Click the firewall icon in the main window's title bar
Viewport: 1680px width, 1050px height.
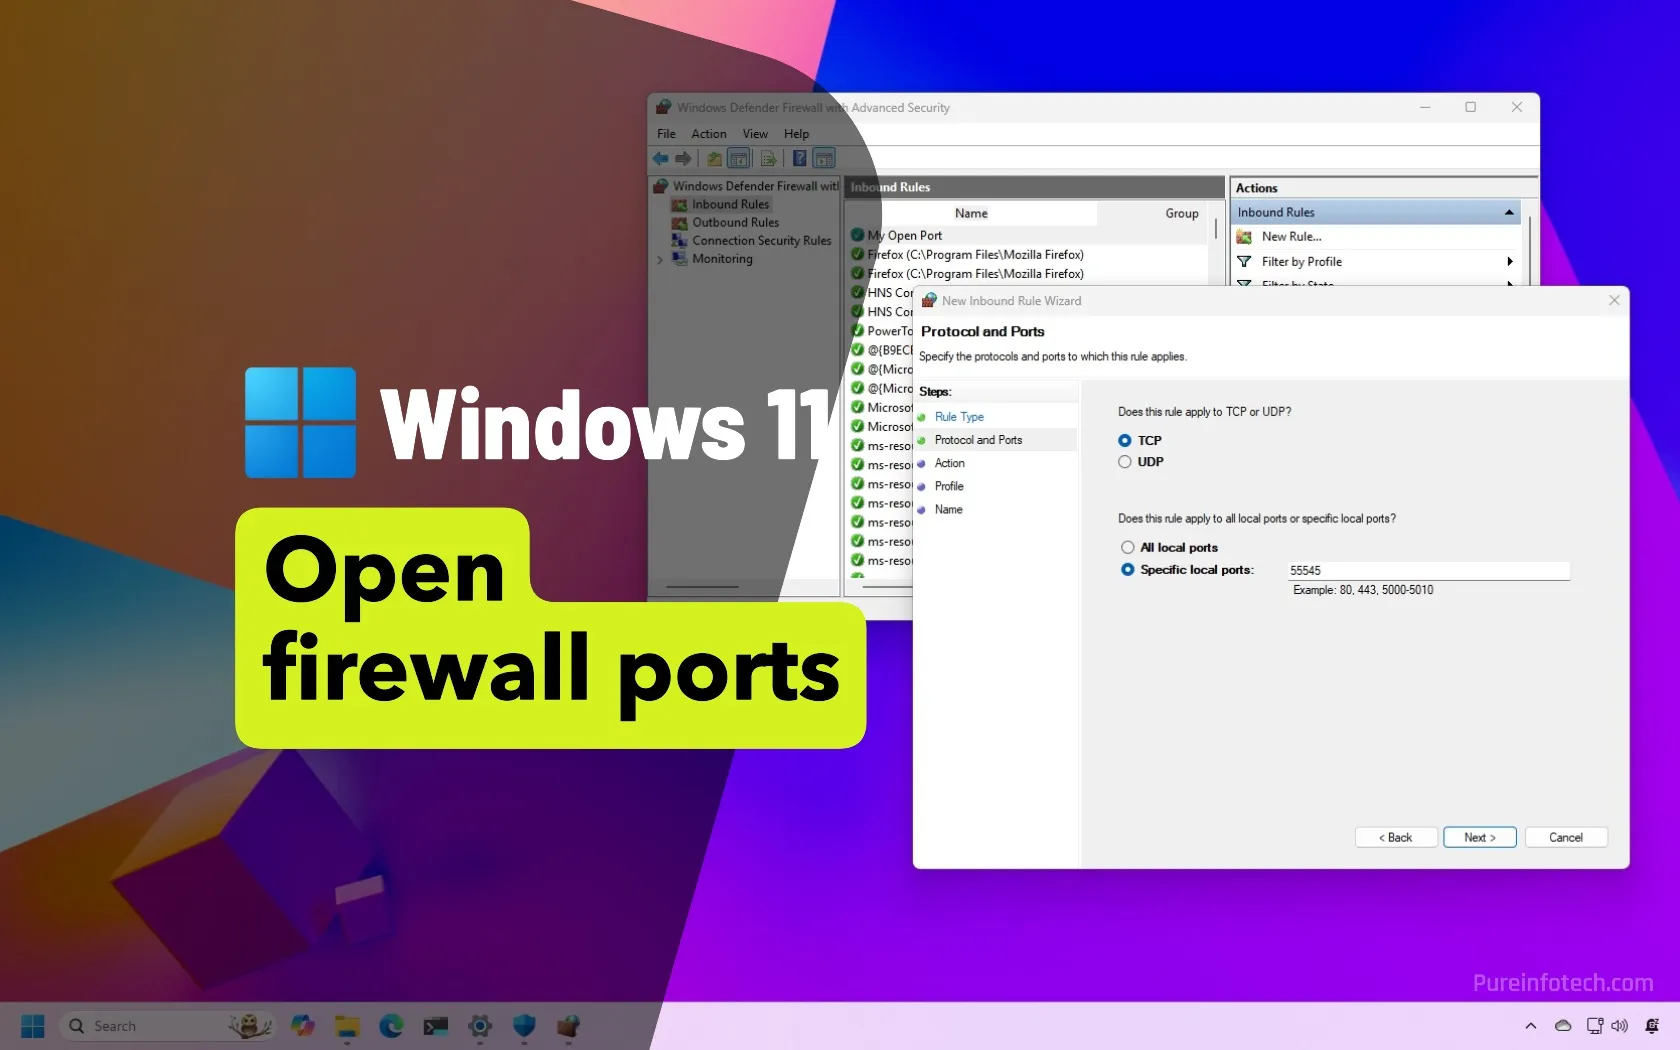point(662,107)
